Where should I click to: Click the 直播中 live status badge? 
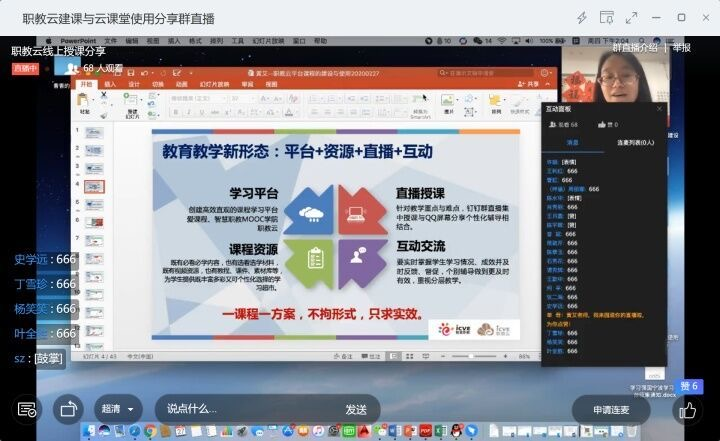click(25, 68)
